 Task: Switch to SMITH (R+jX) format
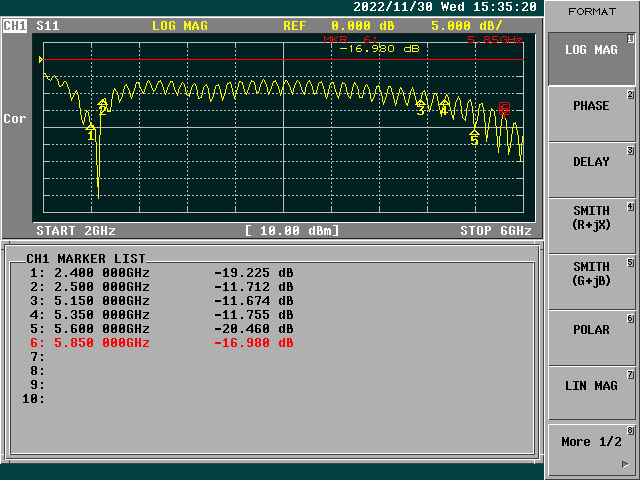tap(591, 226)
